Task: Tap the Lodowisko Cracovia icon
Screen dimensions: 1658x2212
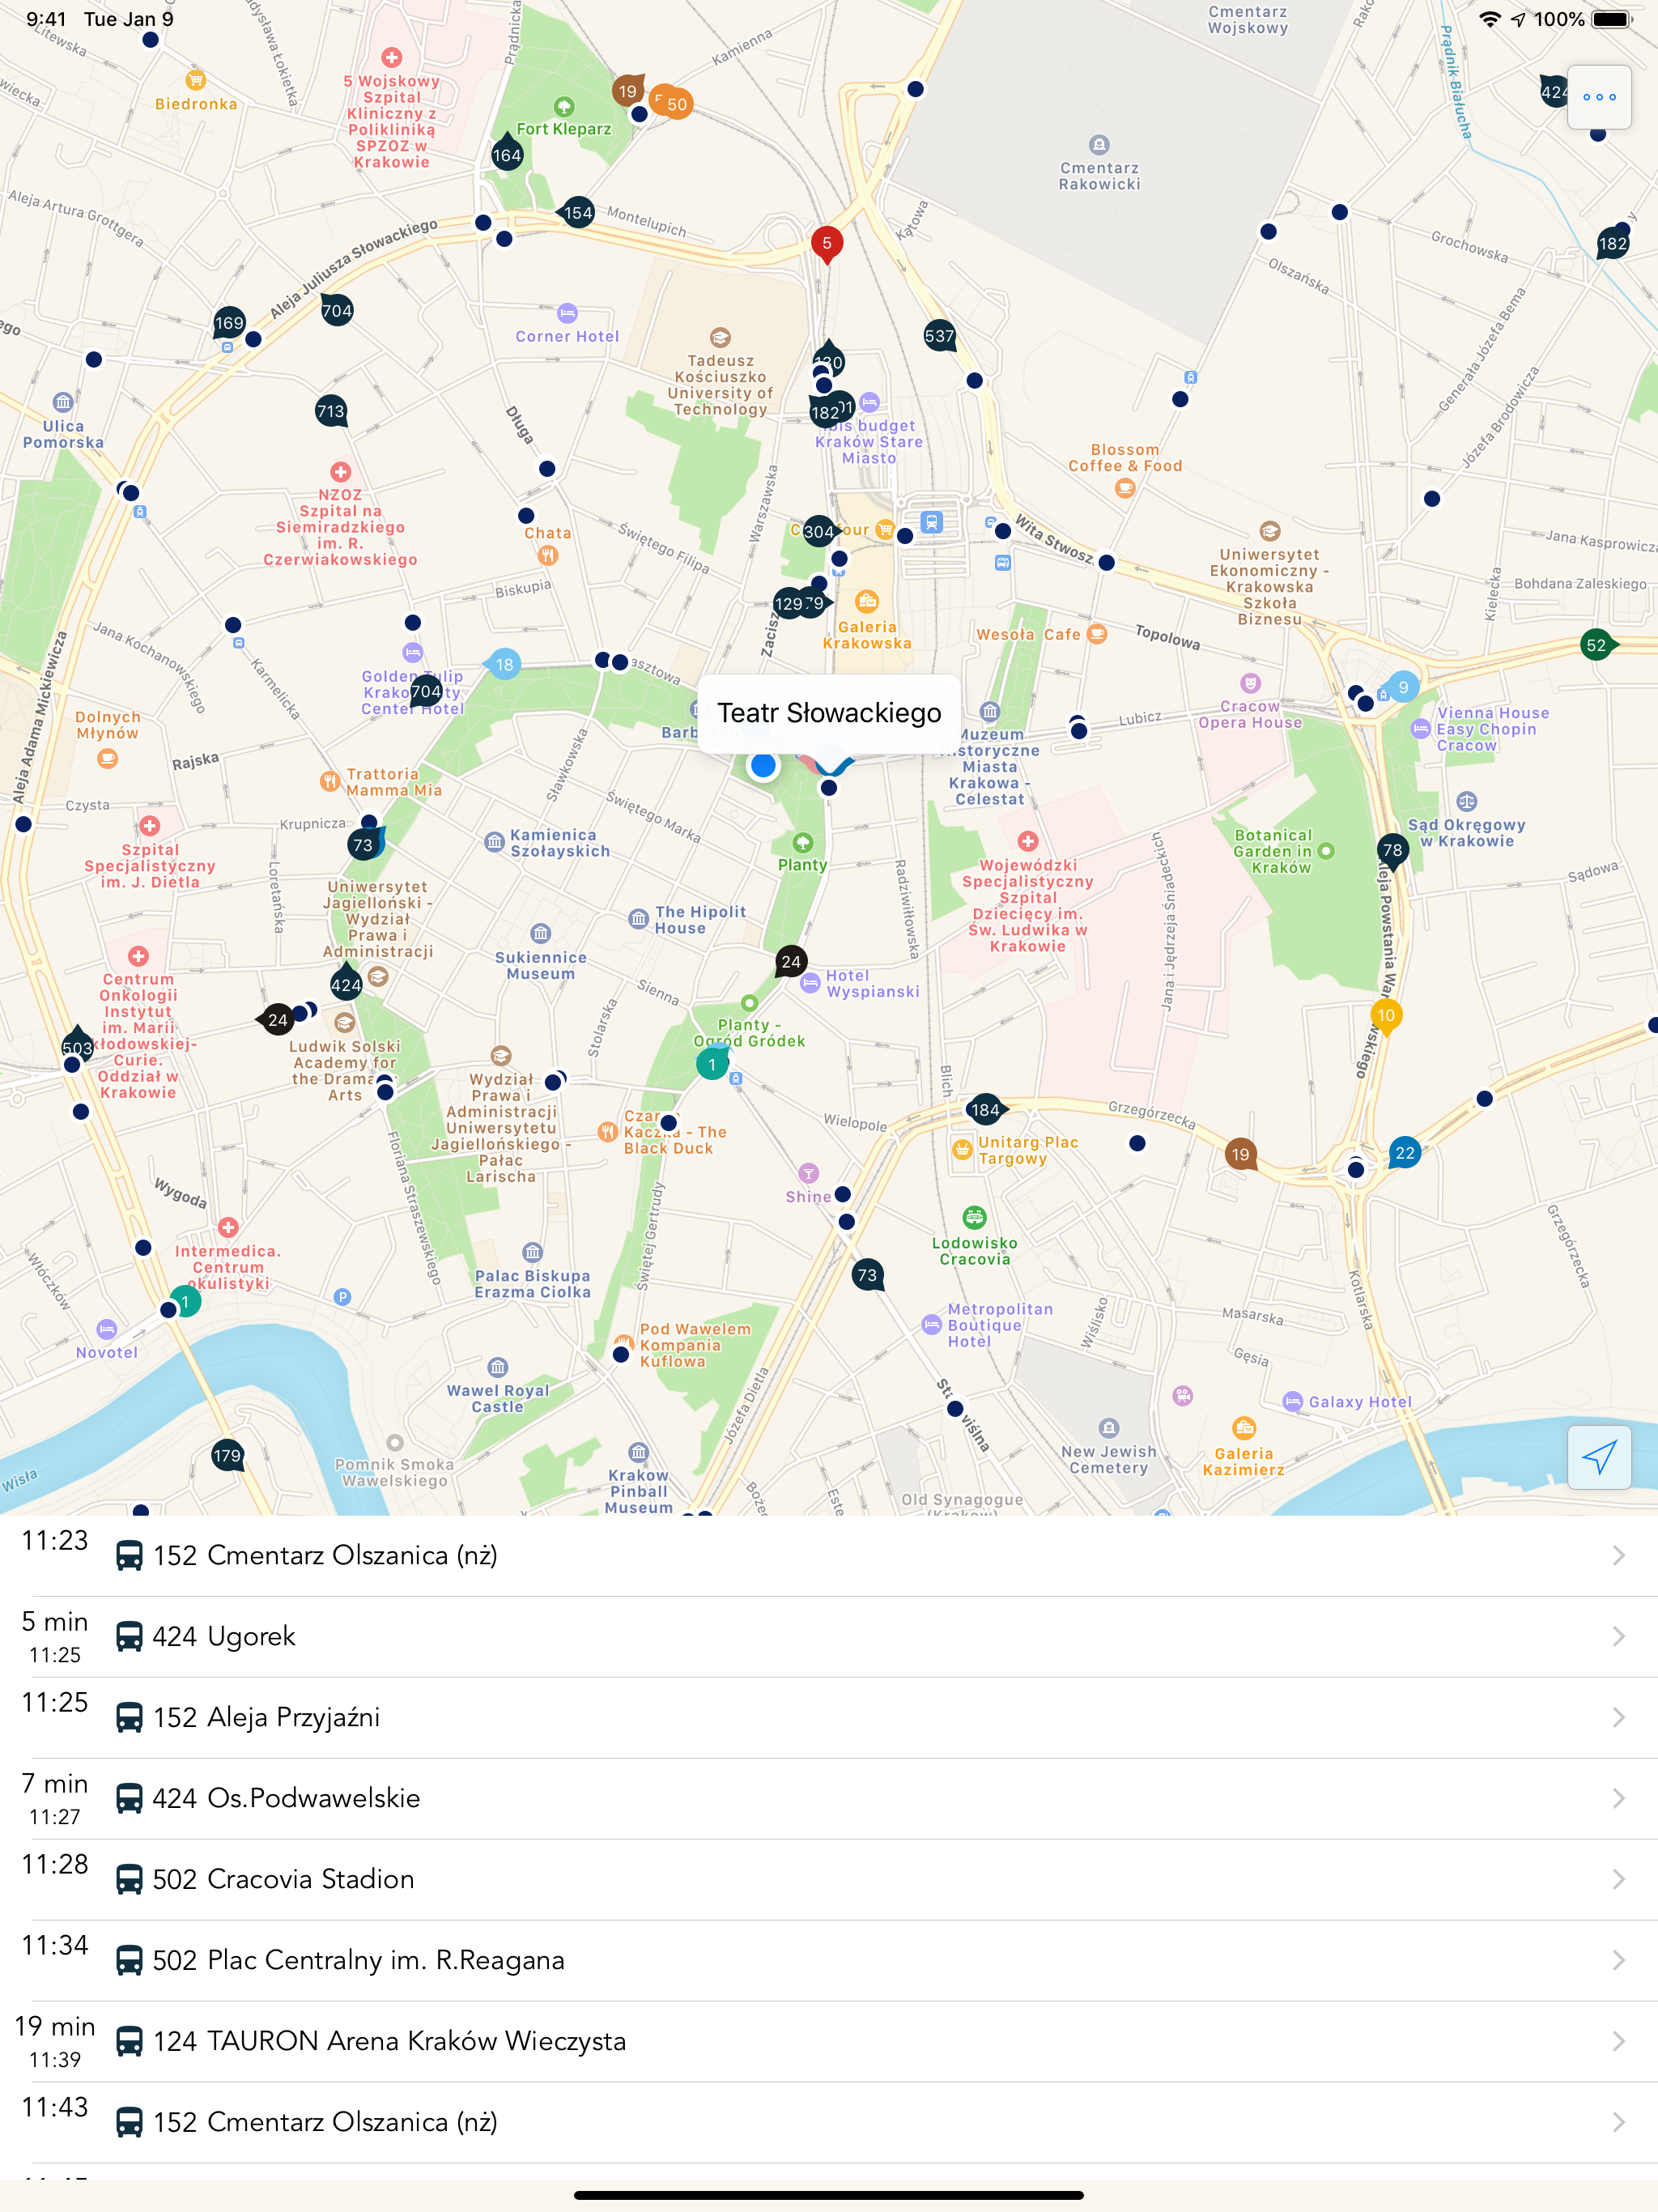Action: (x=974, y=1217)
